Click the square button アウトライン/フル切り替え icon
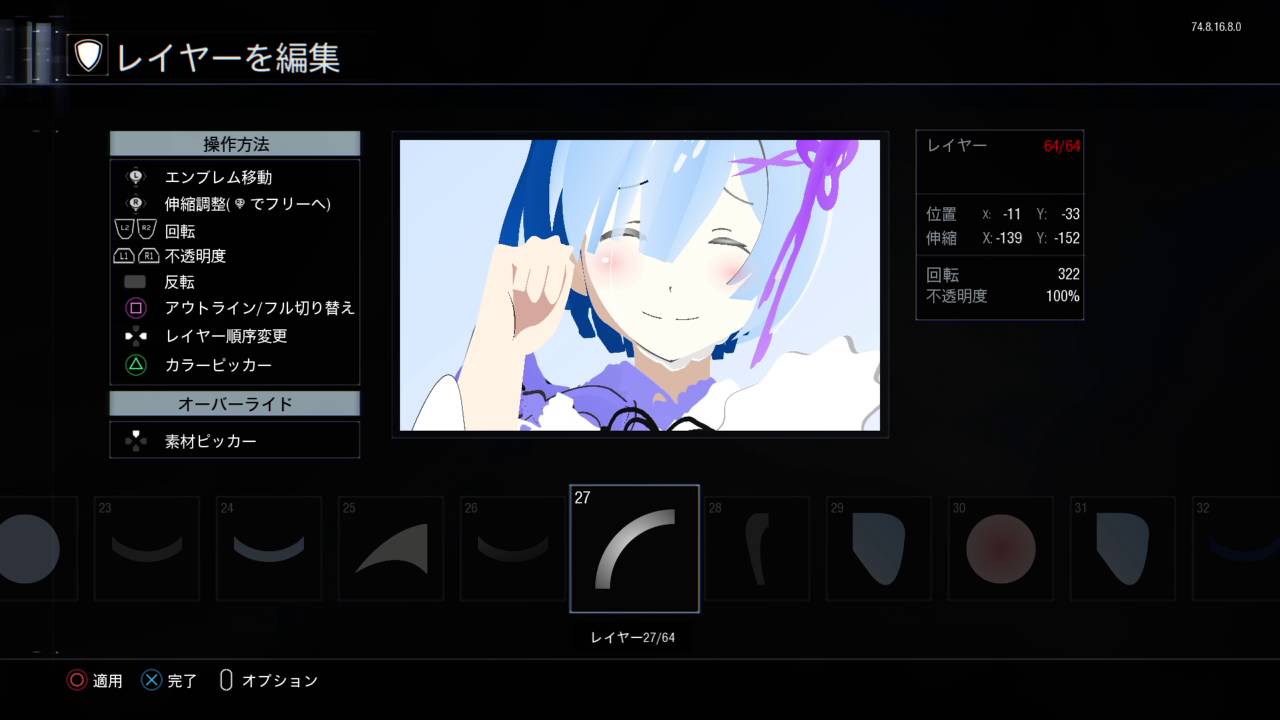 tap(136, 308)
